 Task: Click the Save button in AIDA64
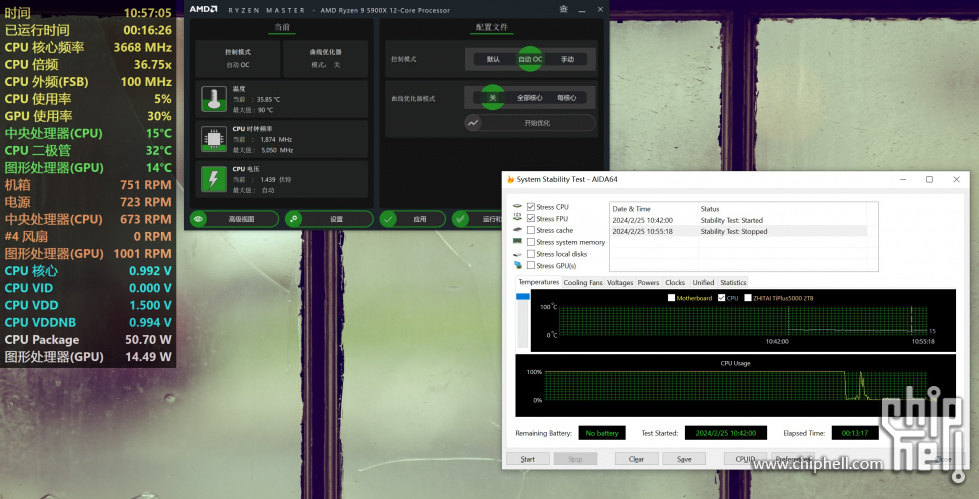pyautogui.click(x=684, y=459)
